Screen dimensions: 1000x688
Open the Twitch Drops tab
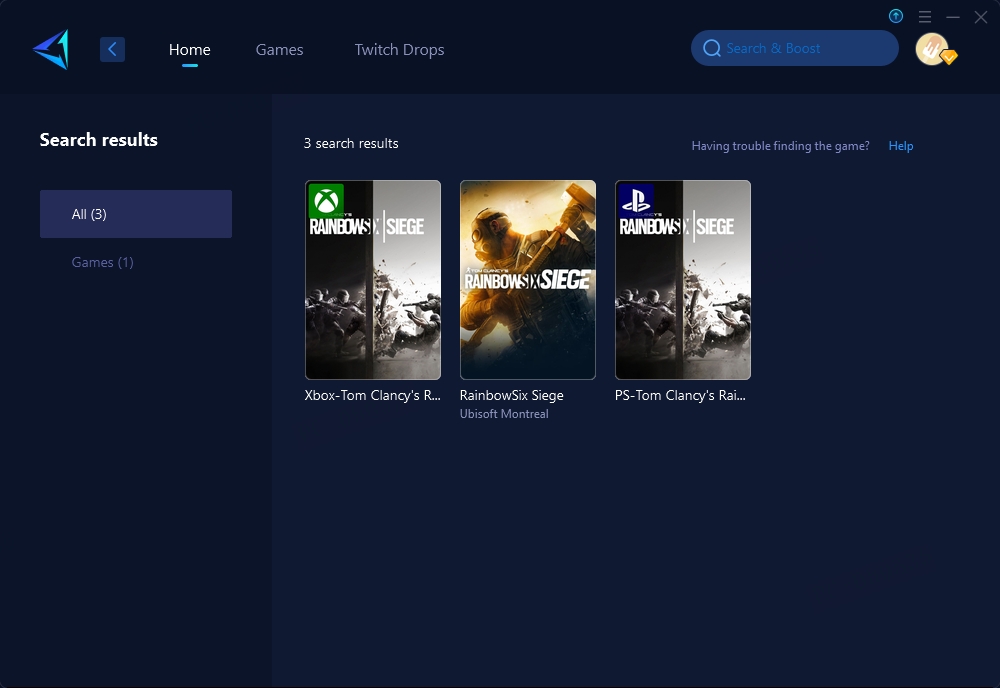click(399, 50)
